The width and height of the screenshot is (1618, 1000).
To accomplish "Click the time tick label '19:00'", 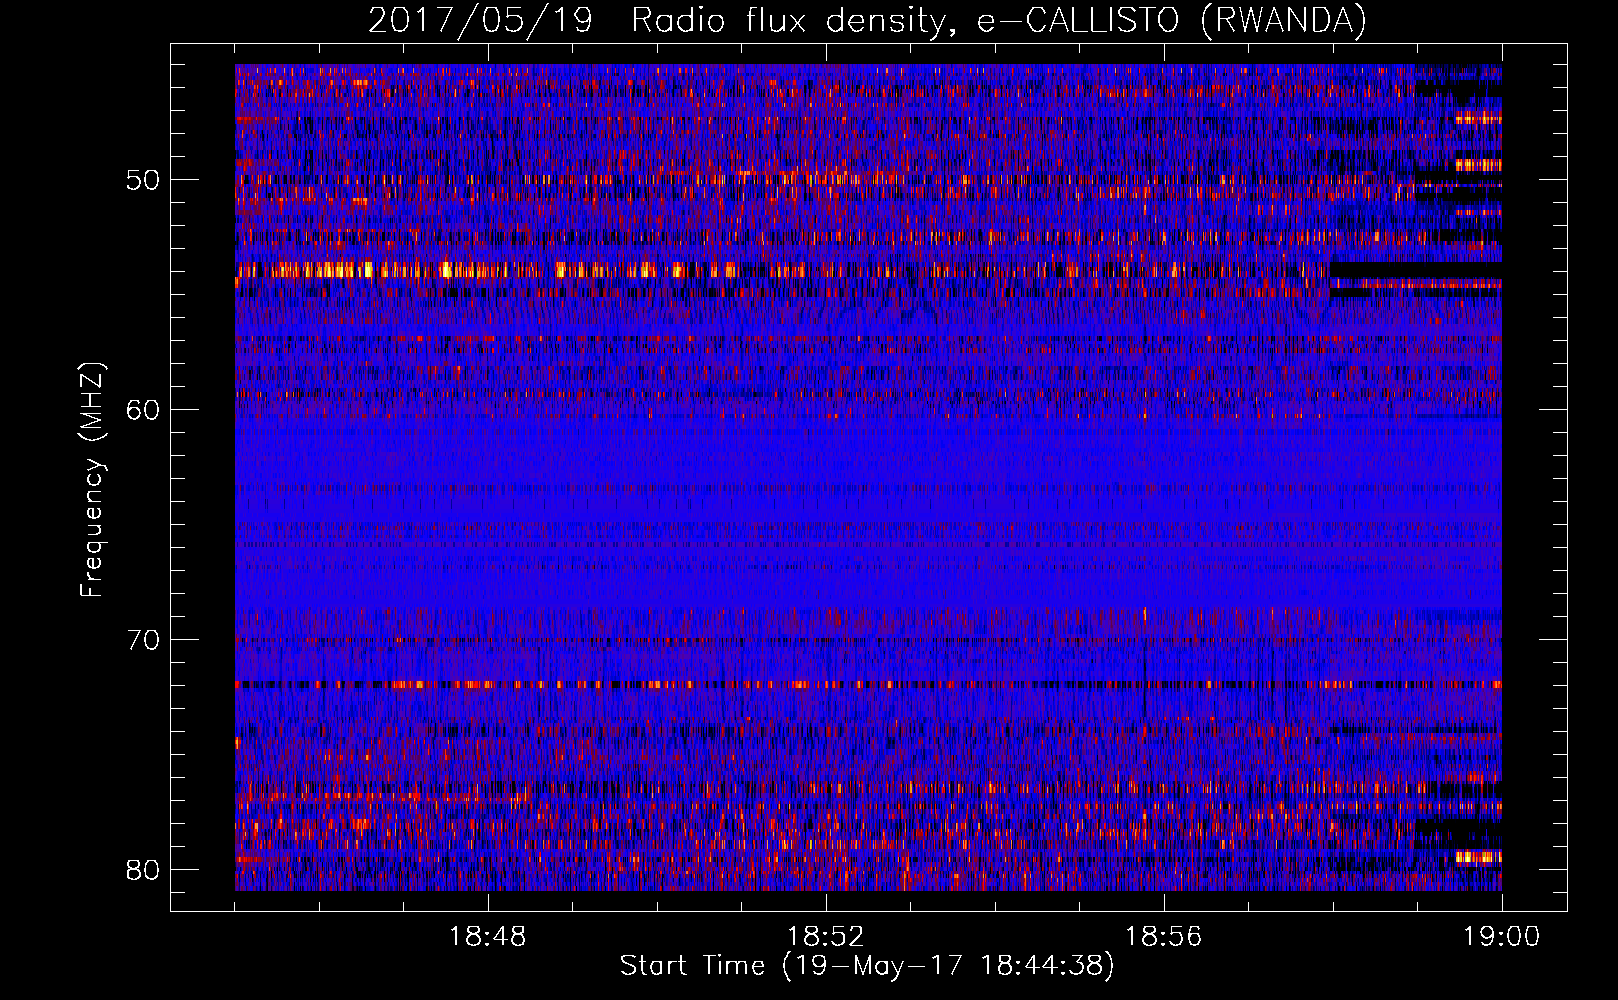I will coord(1502,937).
